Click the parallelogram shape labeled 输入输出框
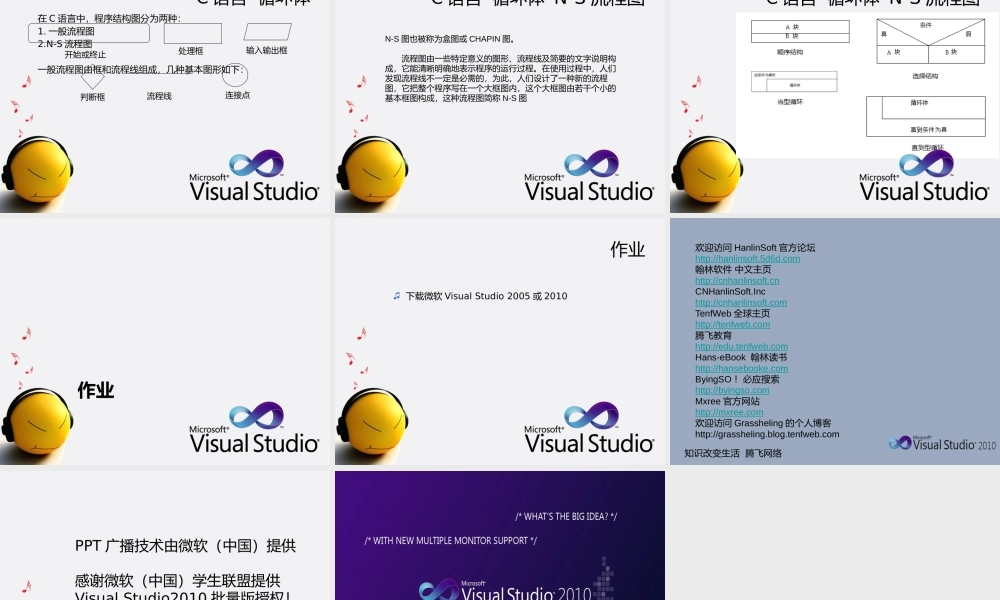Viewport: 1000px width, 600px height. click(266, 30)
